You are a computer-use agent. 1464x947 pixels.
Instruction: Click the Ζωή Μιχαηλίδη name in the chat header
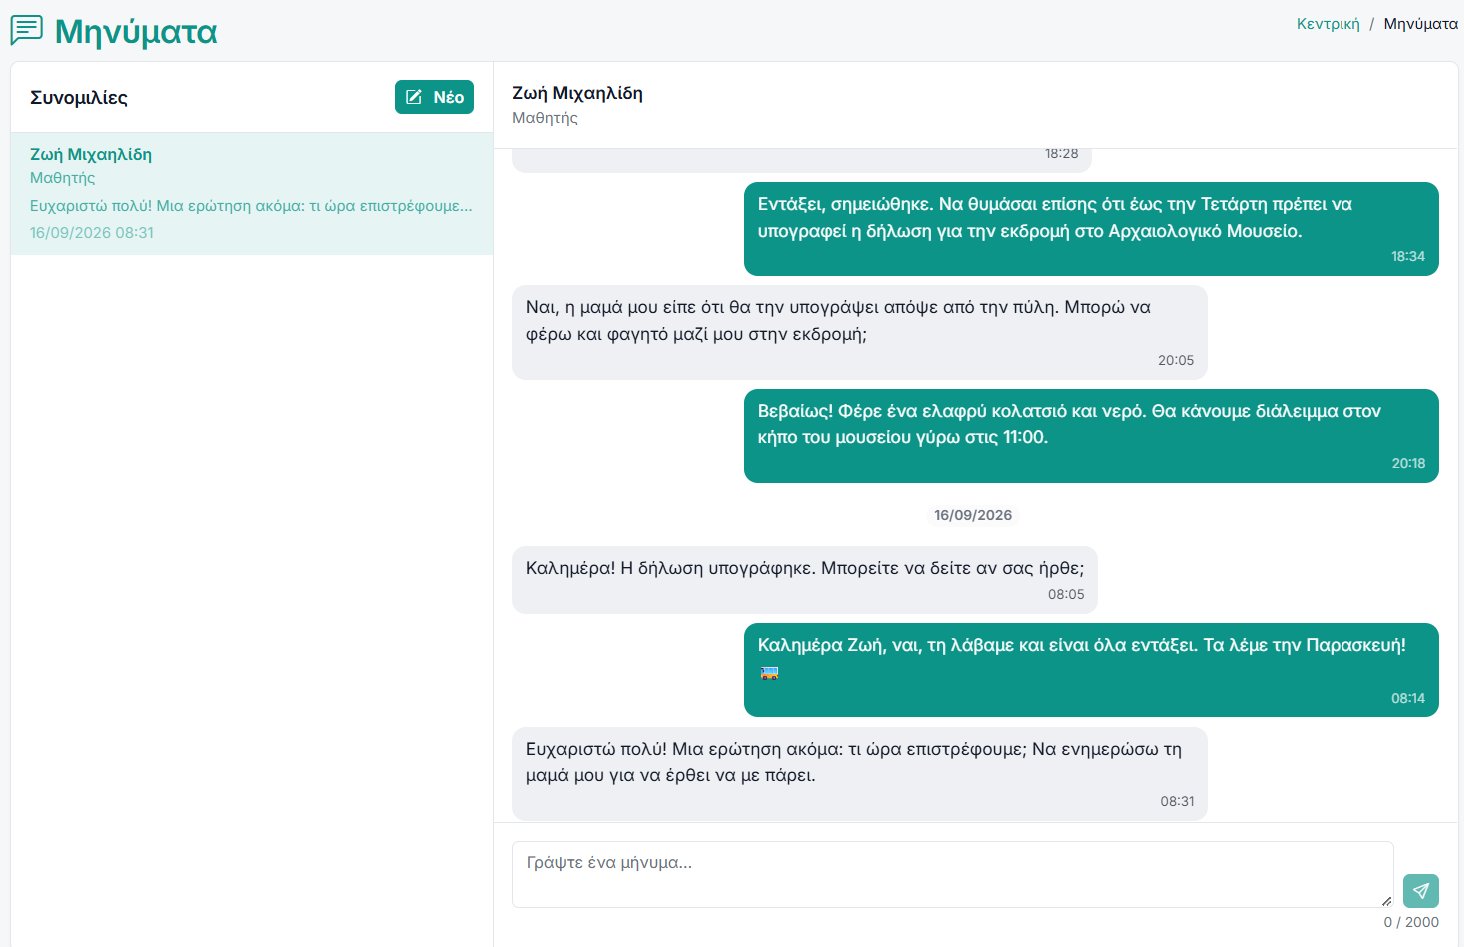tap(577, 93)
